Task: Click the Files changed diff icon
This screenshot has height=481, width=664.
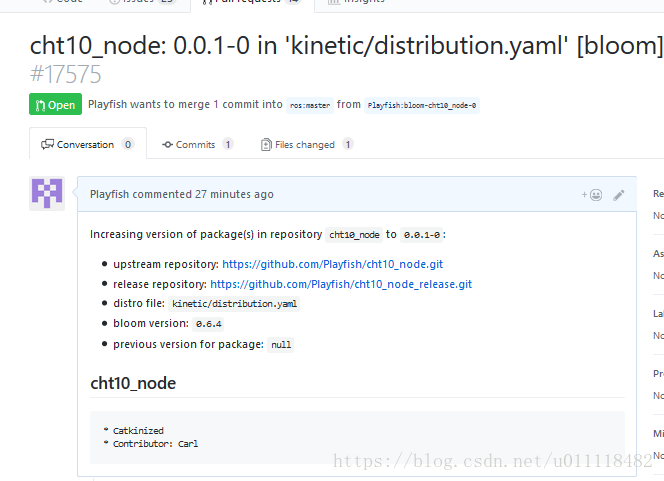Action: point(266,144)
